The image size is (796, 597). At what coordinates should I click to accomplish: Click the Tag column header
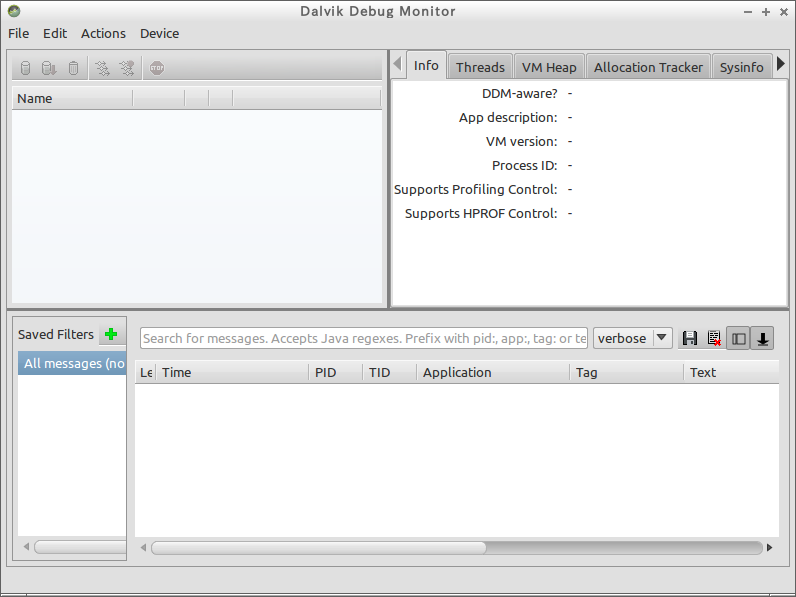626,373
